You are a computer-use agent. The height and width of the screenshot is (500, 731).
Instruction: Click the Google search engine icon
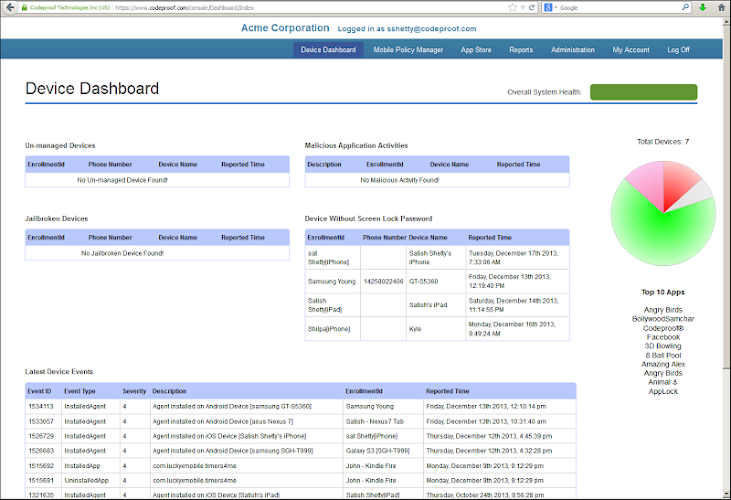548,7
